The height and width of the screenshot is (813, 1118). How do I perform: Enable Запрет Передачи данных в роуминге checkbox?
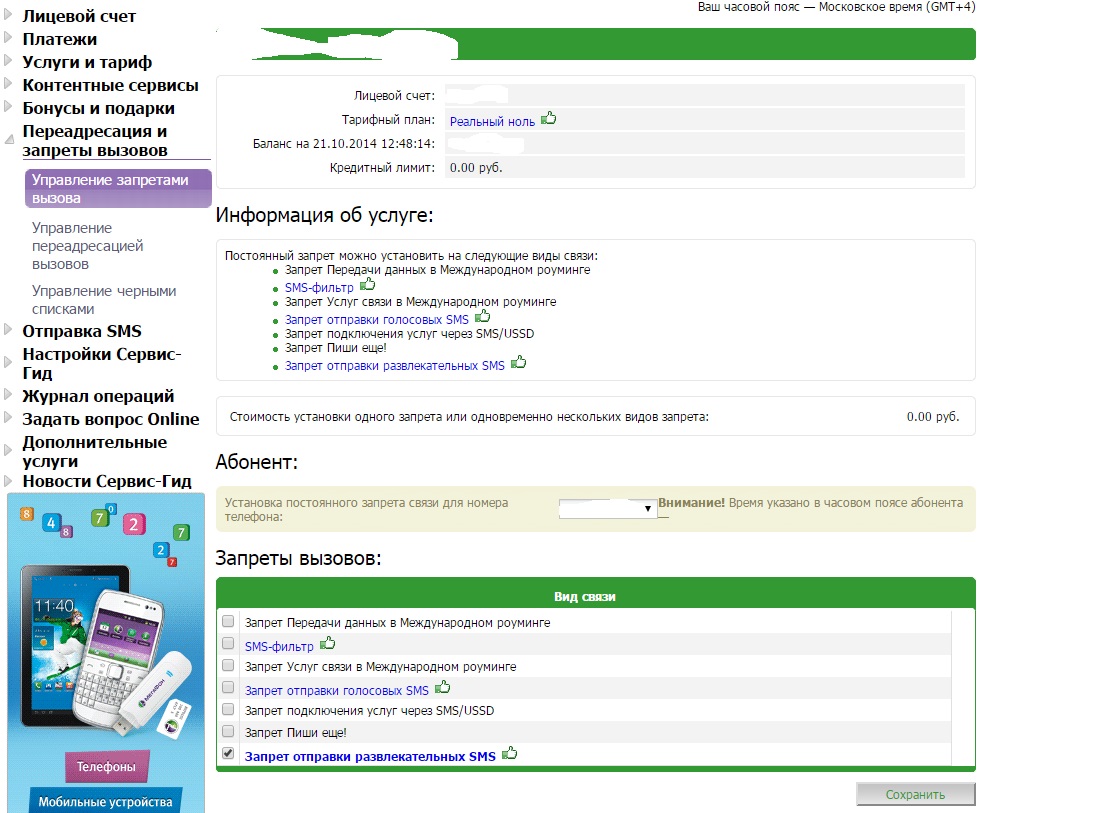[x=228, y=622]
